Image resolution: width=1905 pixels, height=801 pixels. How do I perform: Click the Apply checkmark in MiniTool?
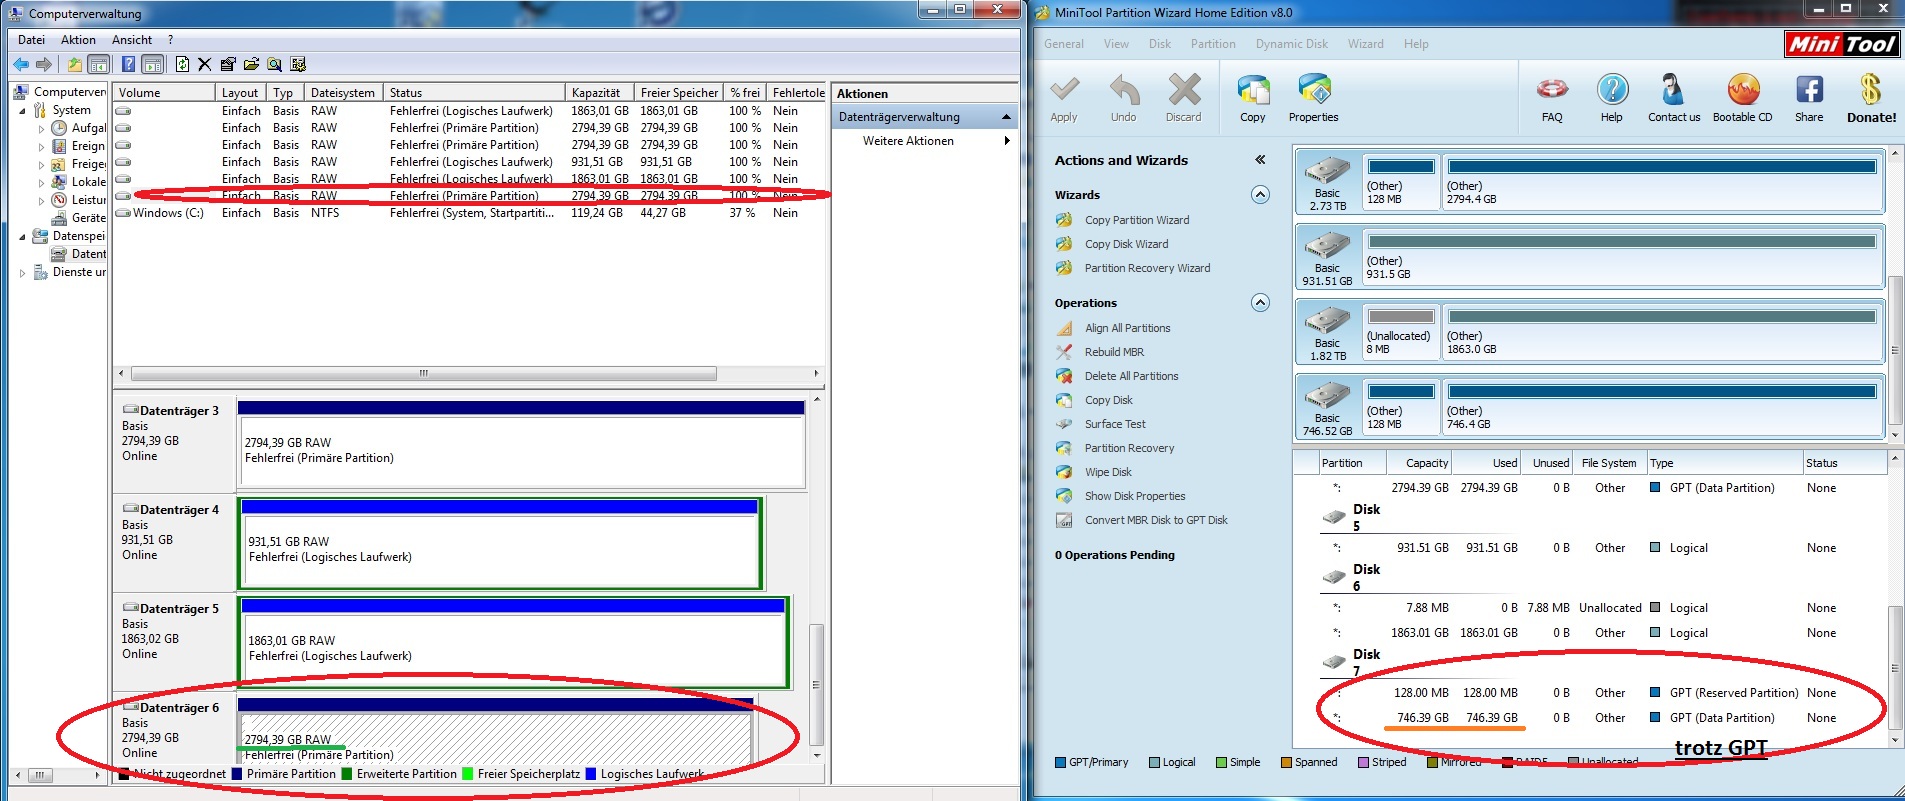(x=1064, y=98)
